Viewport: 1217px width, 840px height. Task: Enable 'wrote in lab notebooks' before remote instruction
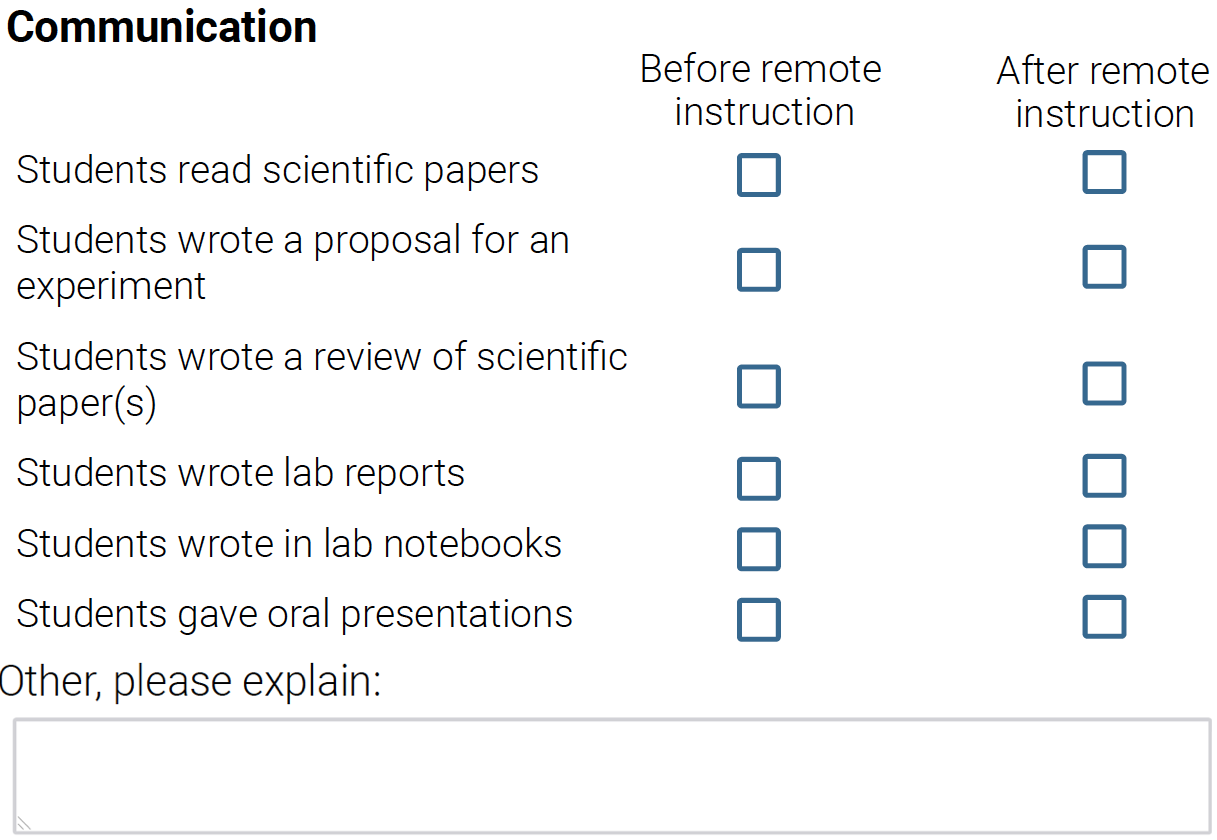point(758,549)
